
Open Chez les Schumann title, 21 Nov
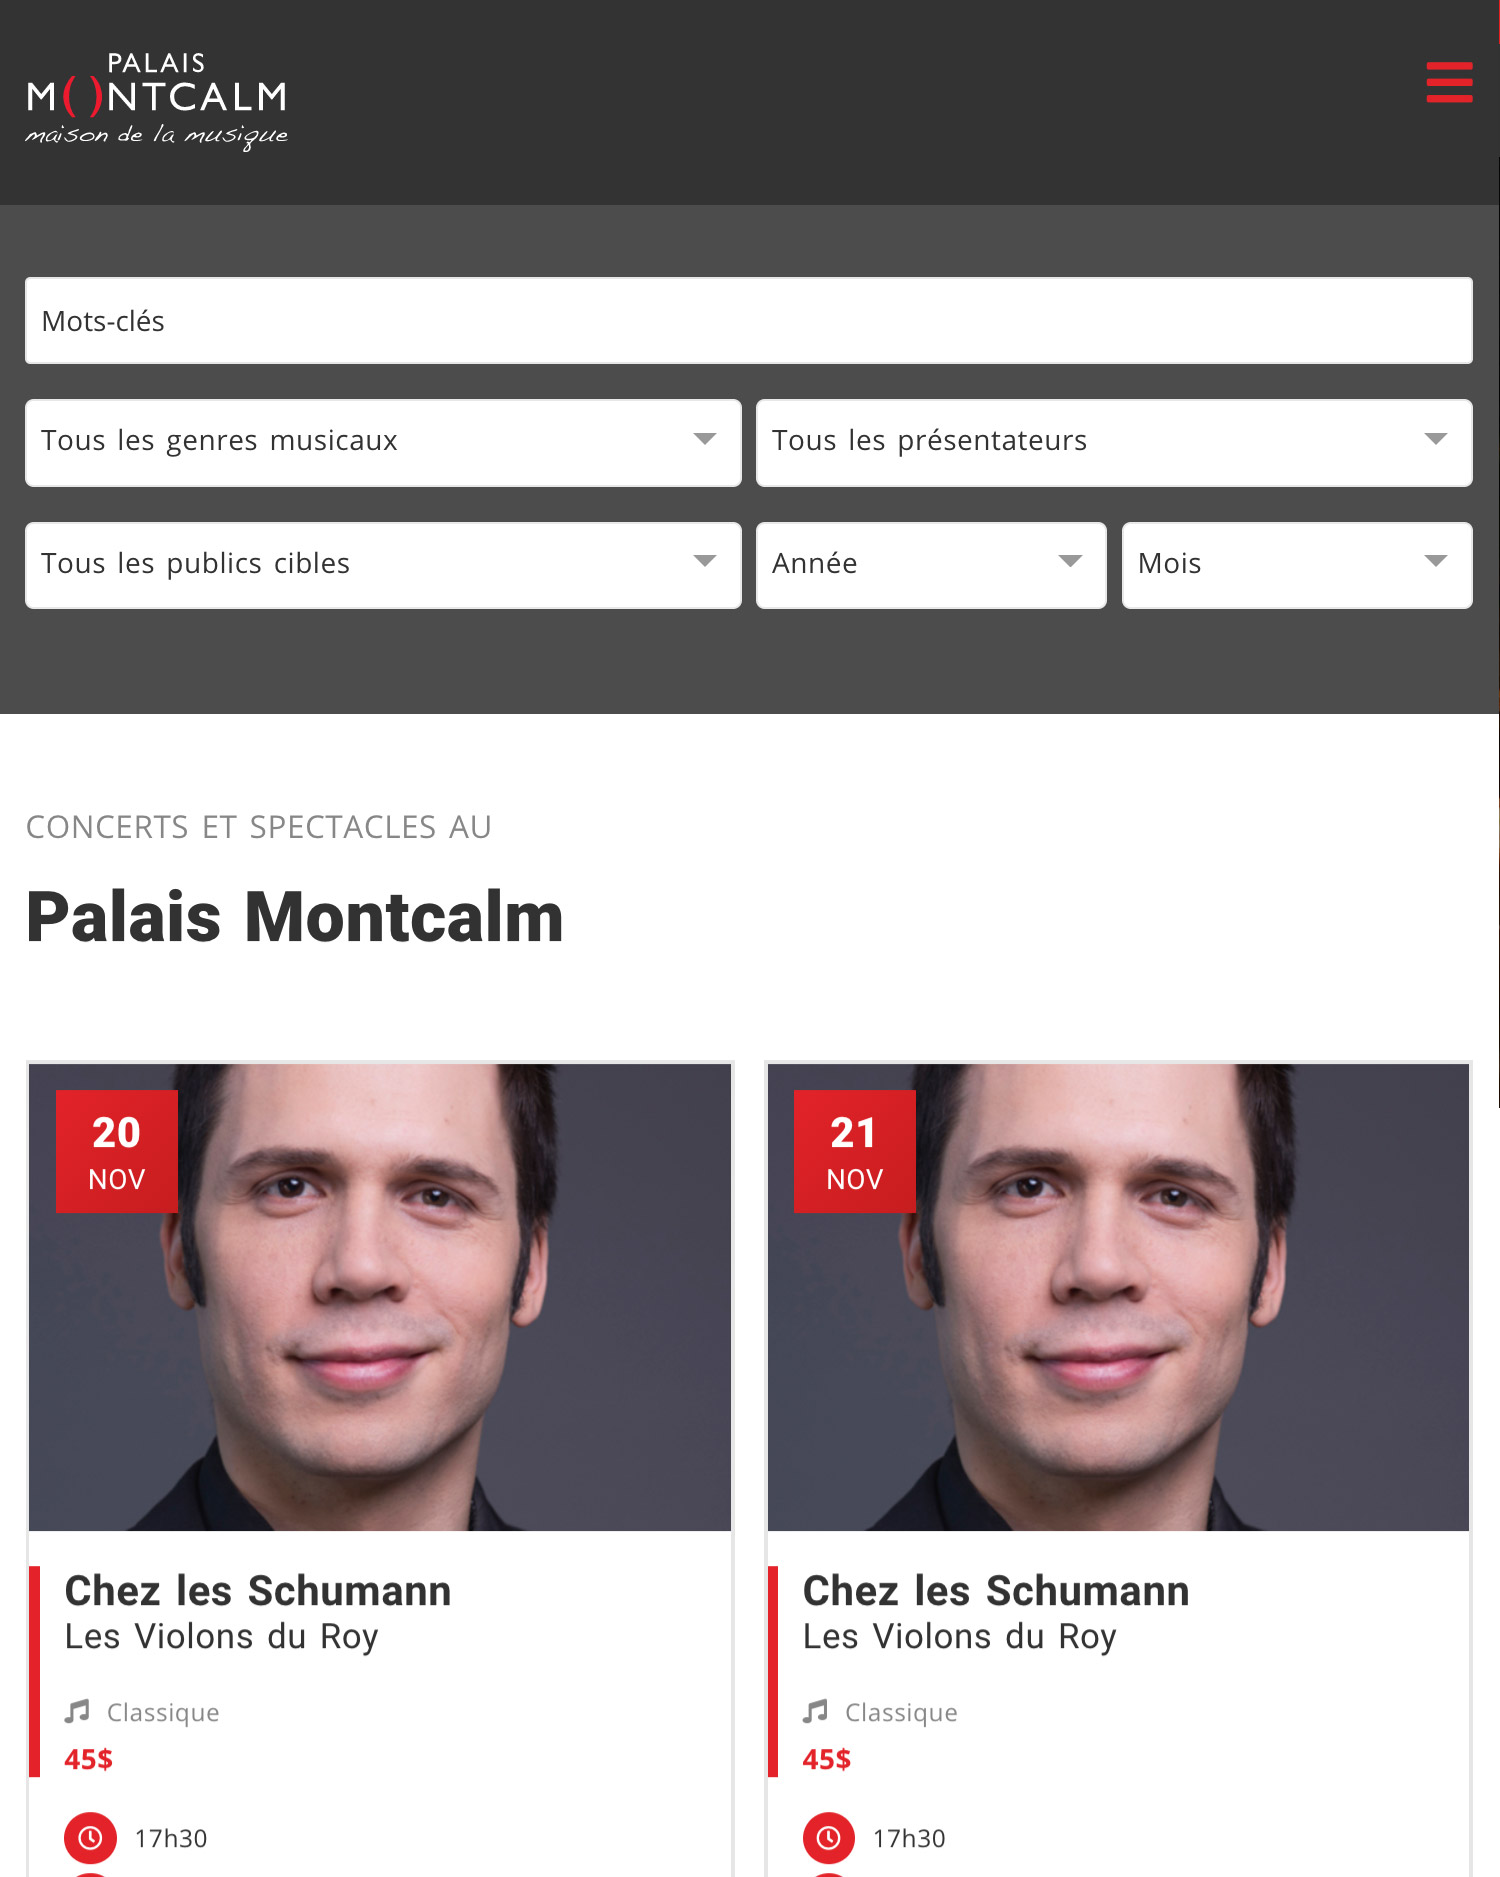tap(996, 1591)
